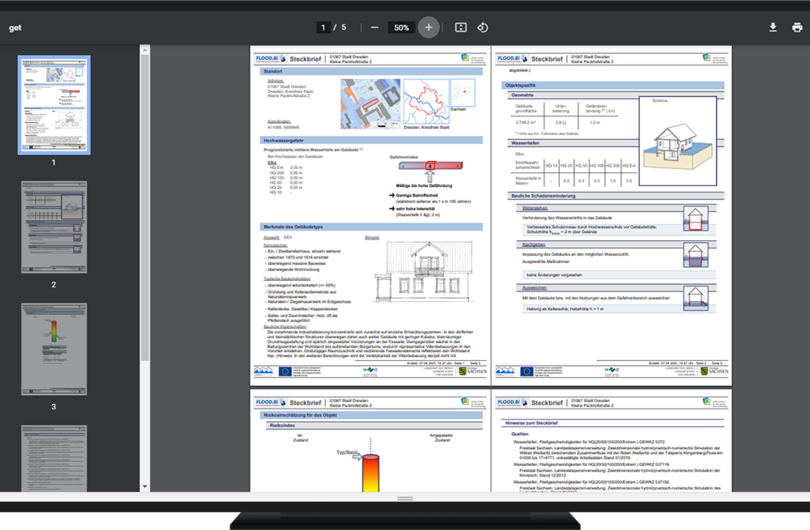Image resolution: width=810 pixels, height=530 pixels.
Task: Click the document title "get"
Action: click(x=16, y=28)
